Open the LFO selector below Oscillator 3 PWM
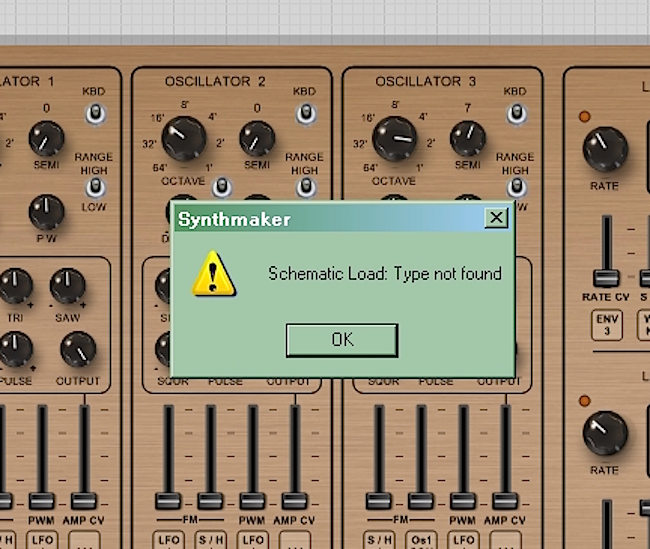 462,541
